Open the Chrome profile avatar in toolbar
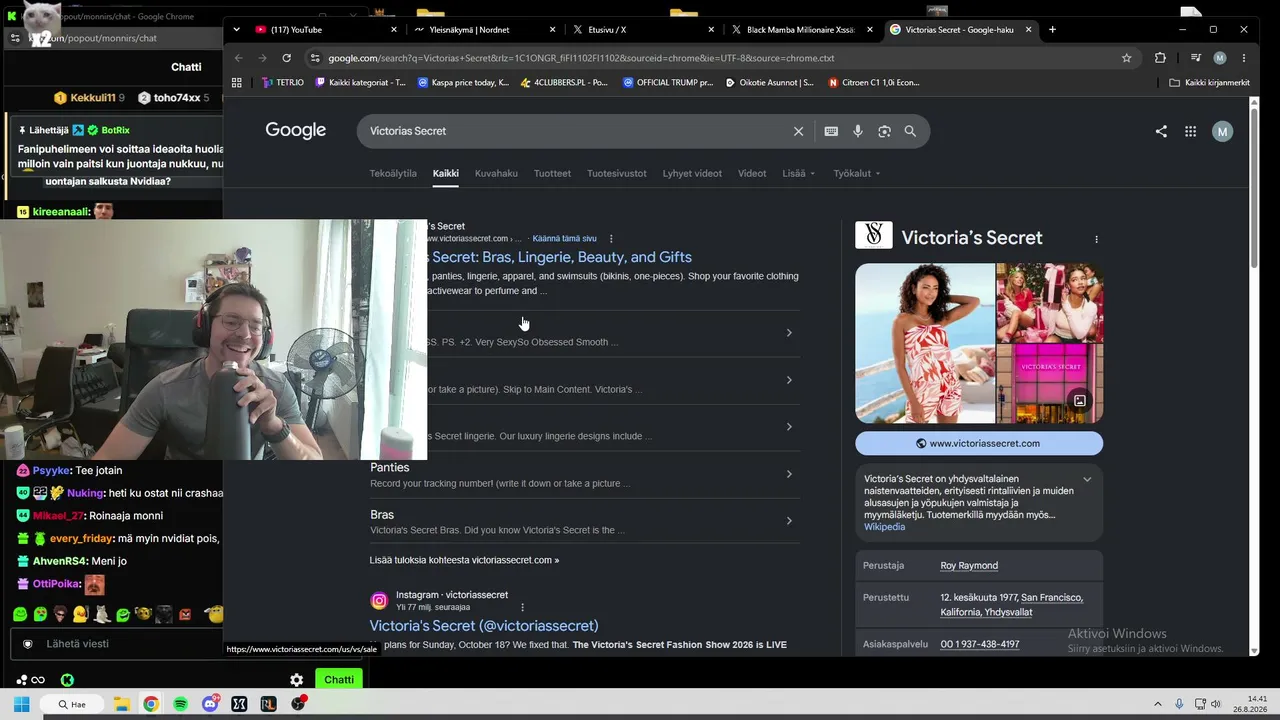 click(x=1220, y=58)
